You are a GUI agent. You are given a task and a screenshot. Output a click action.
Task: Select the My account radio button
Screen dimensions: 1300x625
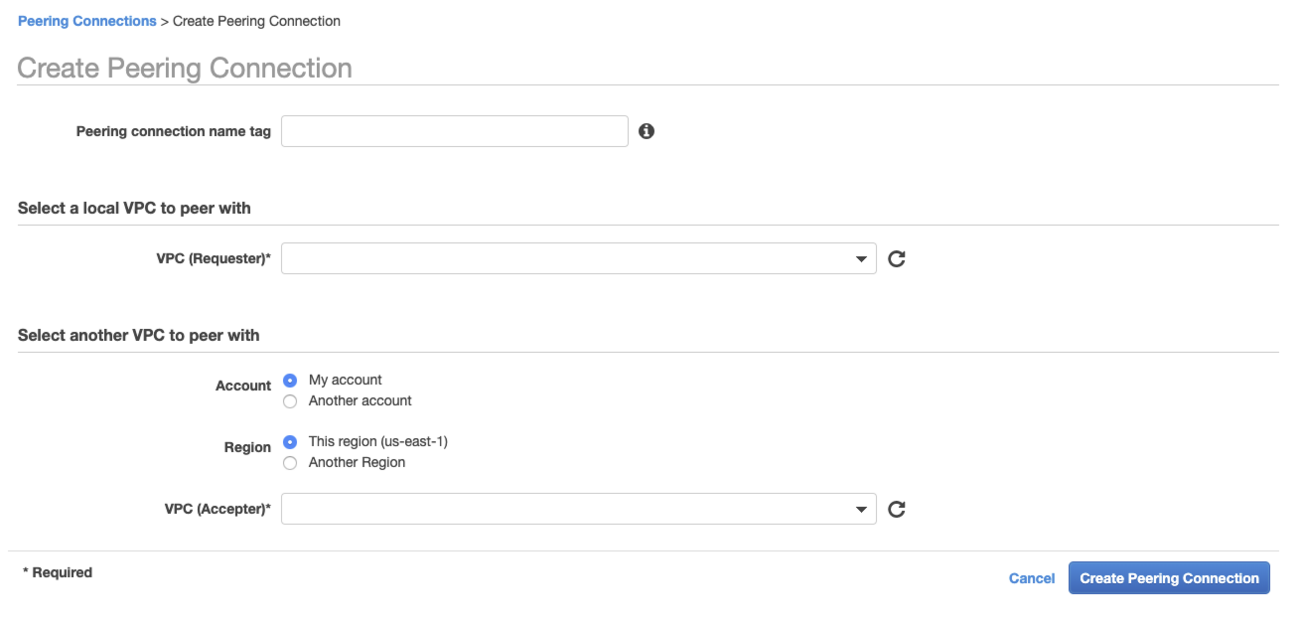[x=290, y=380]
